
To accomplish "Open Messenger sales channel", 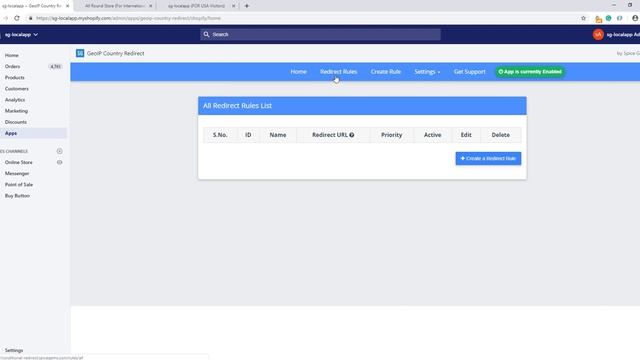I will click(x=17, y=173).
